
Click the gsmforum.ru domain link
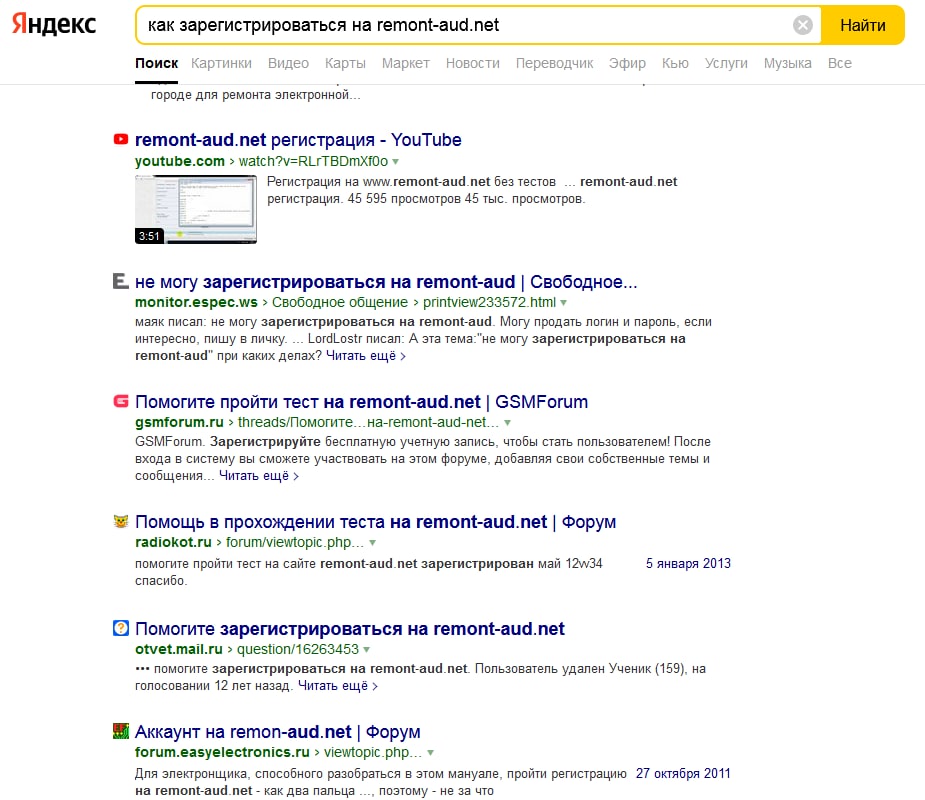[179, 422]
